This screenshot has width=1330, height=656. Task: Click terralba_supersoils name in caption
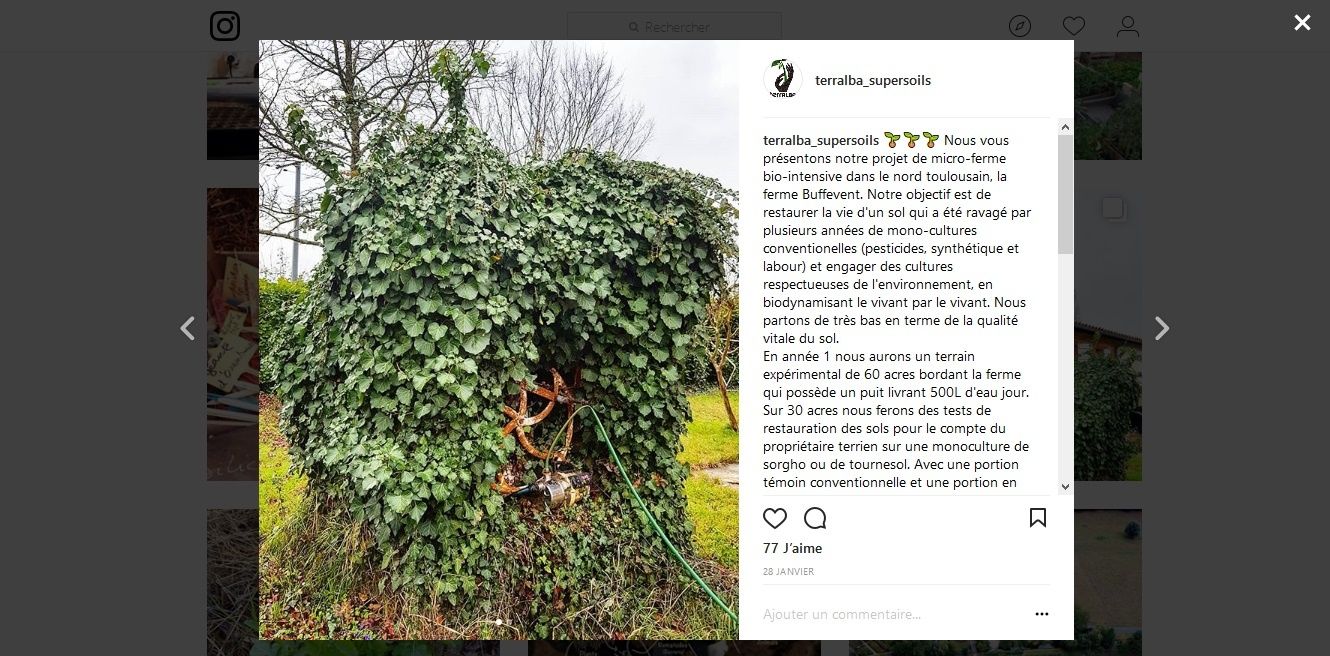tap(821, 140)
